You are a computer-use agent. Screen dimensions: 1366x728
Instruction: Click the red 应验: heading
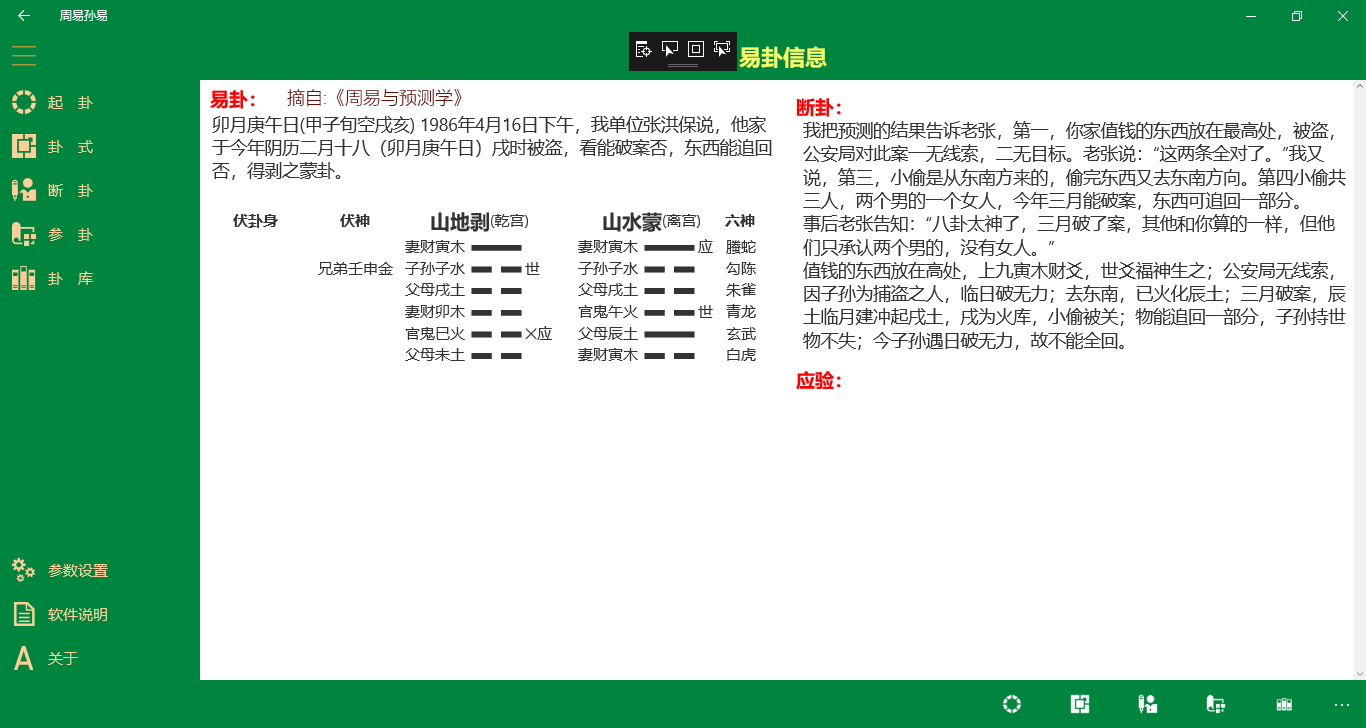(x=819, y=381)
